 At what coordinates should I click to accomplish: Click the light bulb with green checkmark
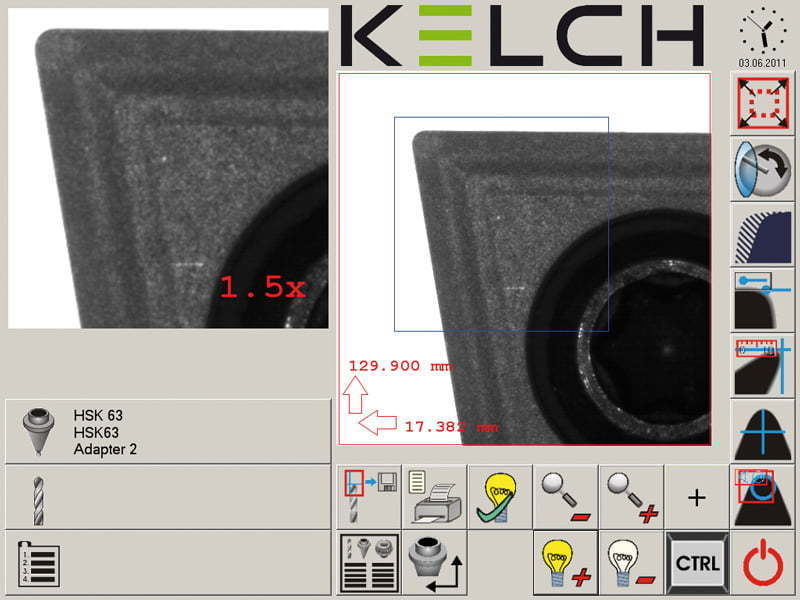(500, 498)
